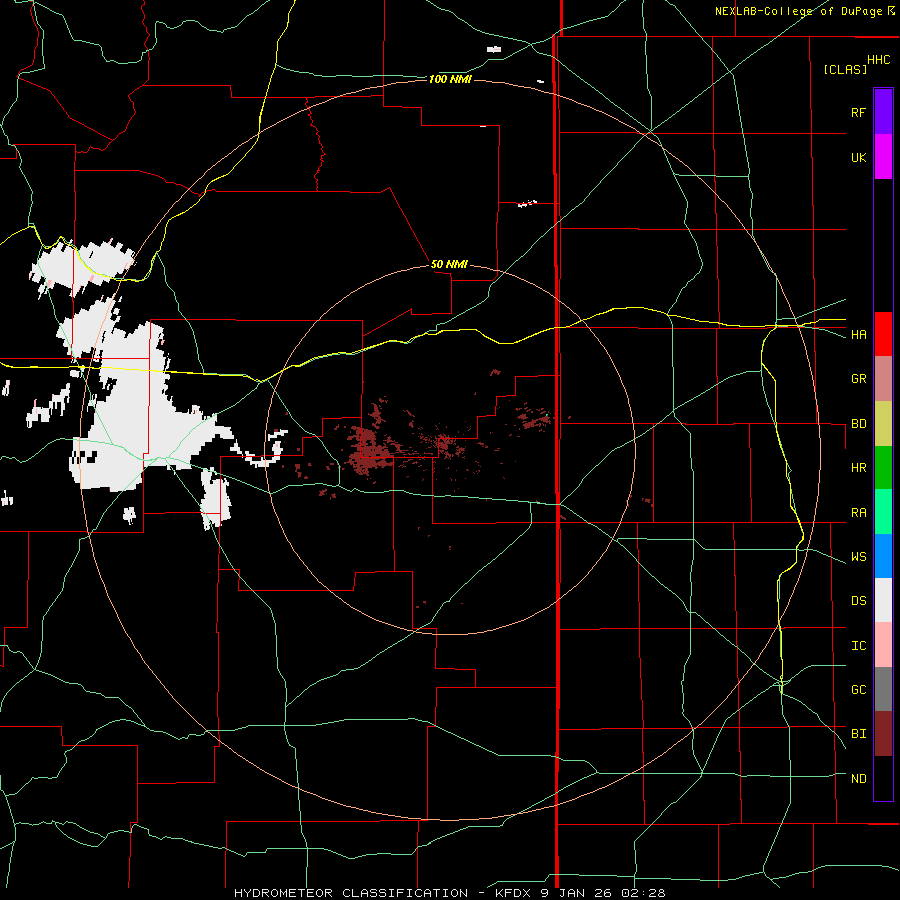Click the BI dark red legend swatch

(883, 734)
